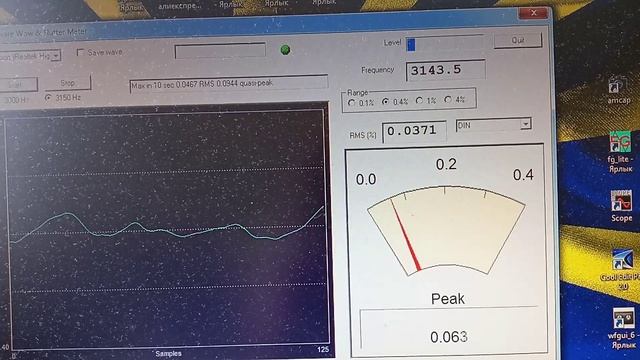Screen dimensions: 640x360
Task: Click the Samples axis label under graph
Action: 168,353
